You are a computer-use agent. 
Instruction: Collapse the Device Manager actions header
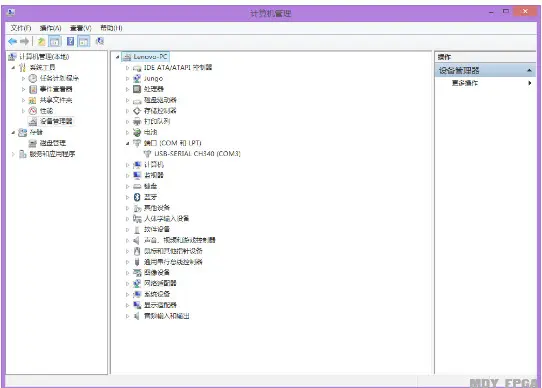(x=529, y=71)
